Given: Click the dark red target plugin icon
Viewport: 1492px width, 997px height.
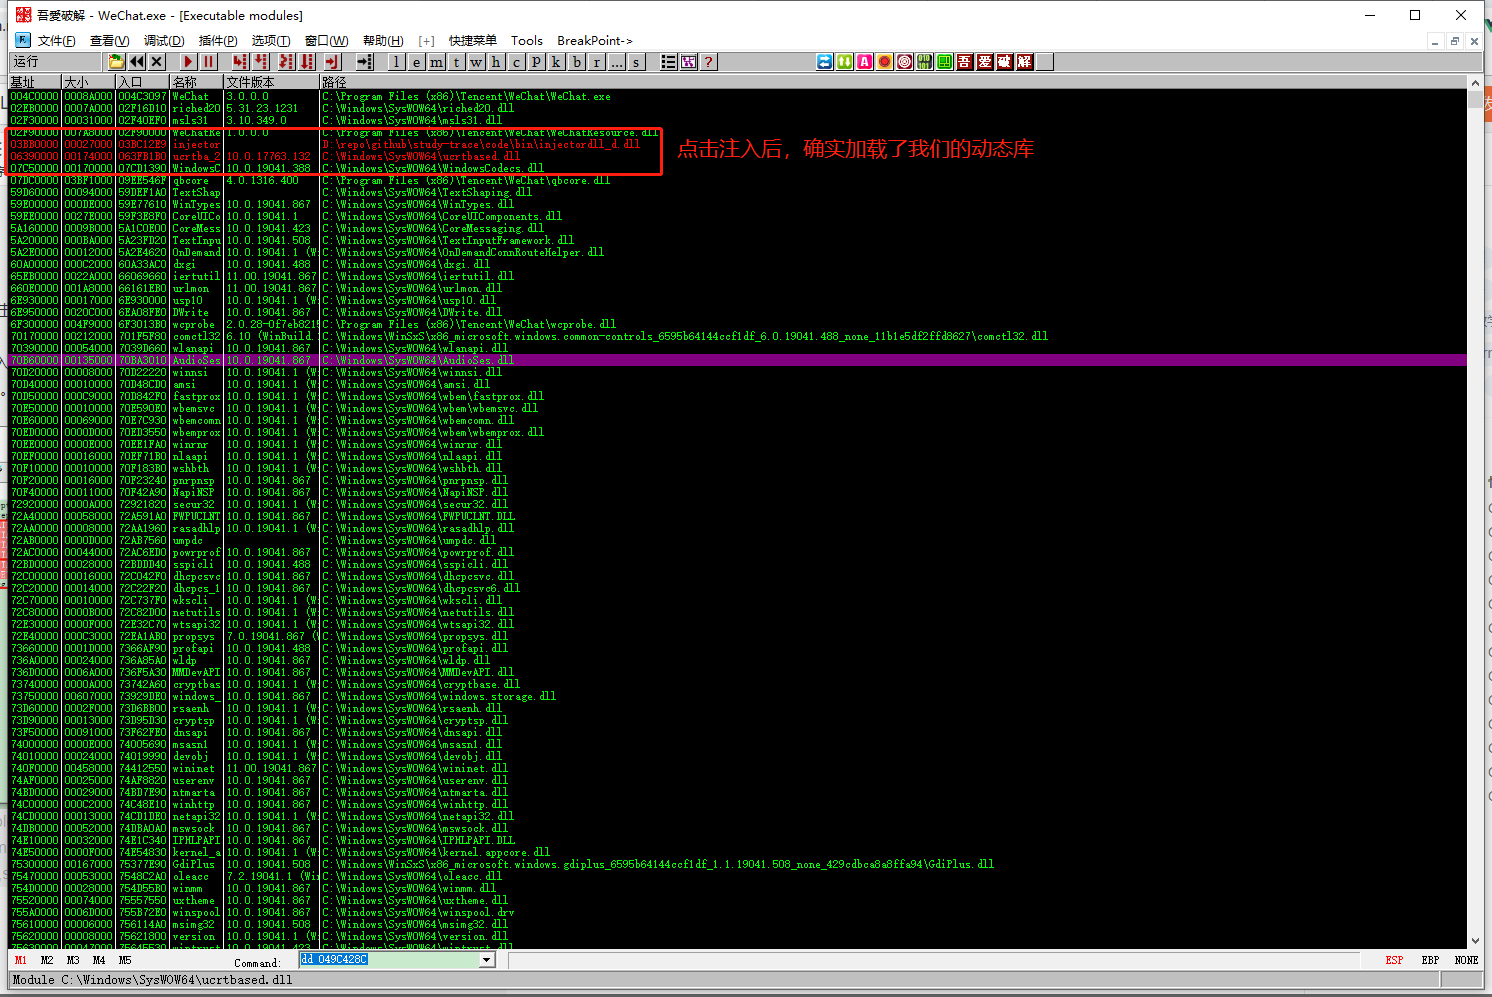Looking at the screenshot, I should click(905, 62).
